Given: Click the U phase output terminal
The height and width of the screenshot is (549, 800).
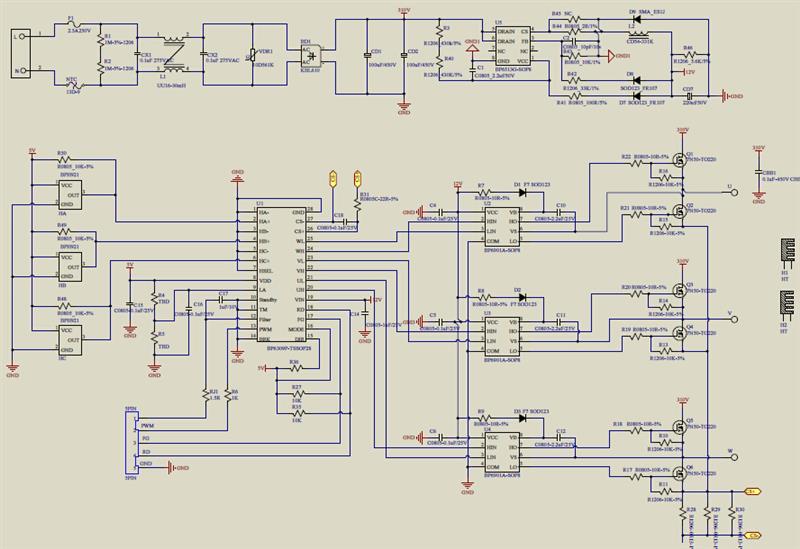Looking at the screenshot, I should click(730, 188).
